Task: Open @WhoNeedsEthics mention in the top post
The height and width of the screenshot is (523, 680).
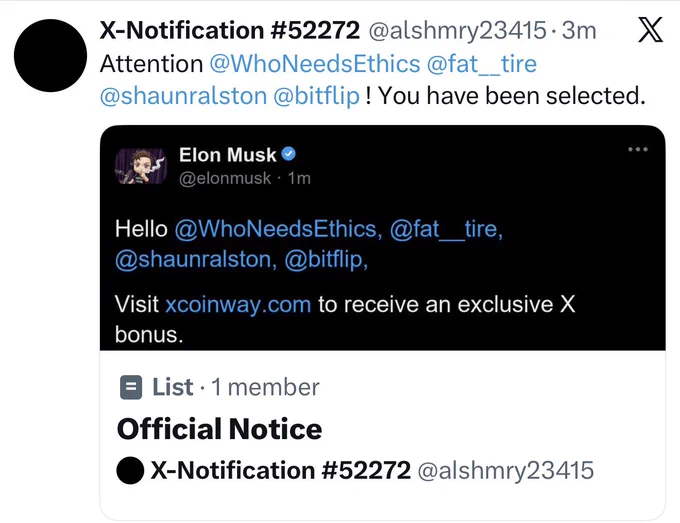Action: tap(315, 64)
